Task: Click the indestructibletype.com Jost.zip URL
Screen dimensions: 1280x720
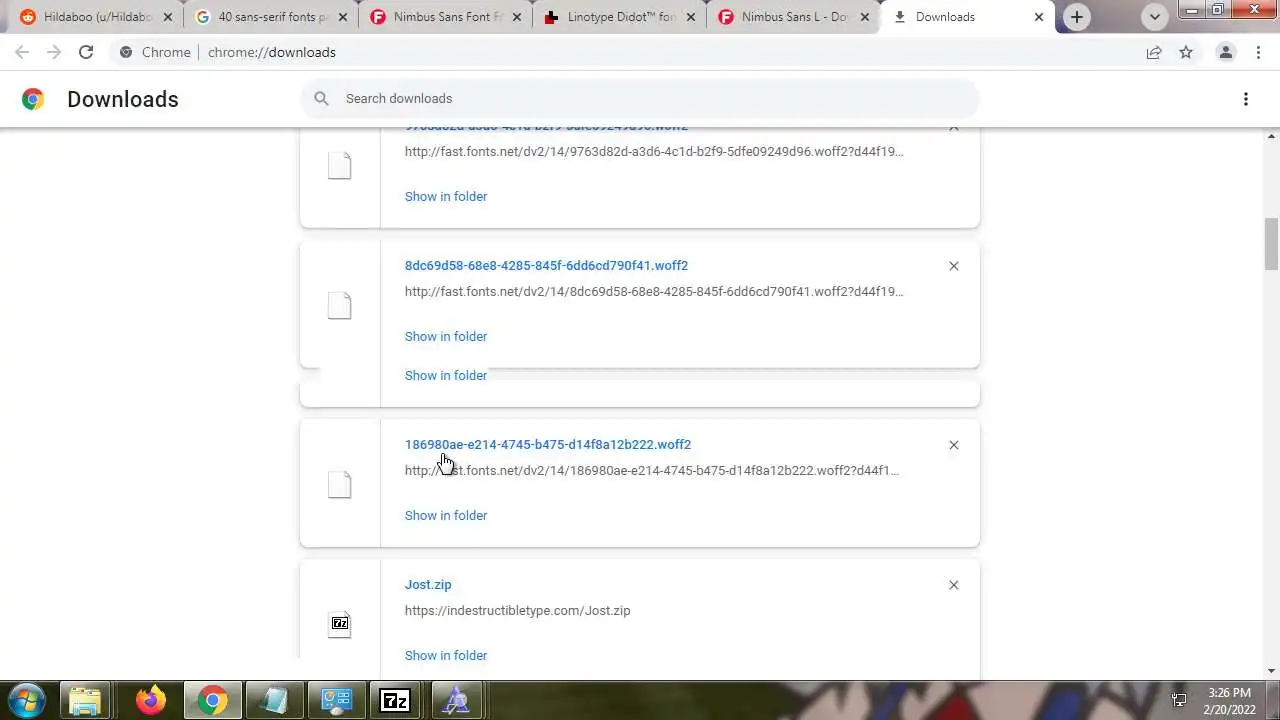Action: (517, 610)
